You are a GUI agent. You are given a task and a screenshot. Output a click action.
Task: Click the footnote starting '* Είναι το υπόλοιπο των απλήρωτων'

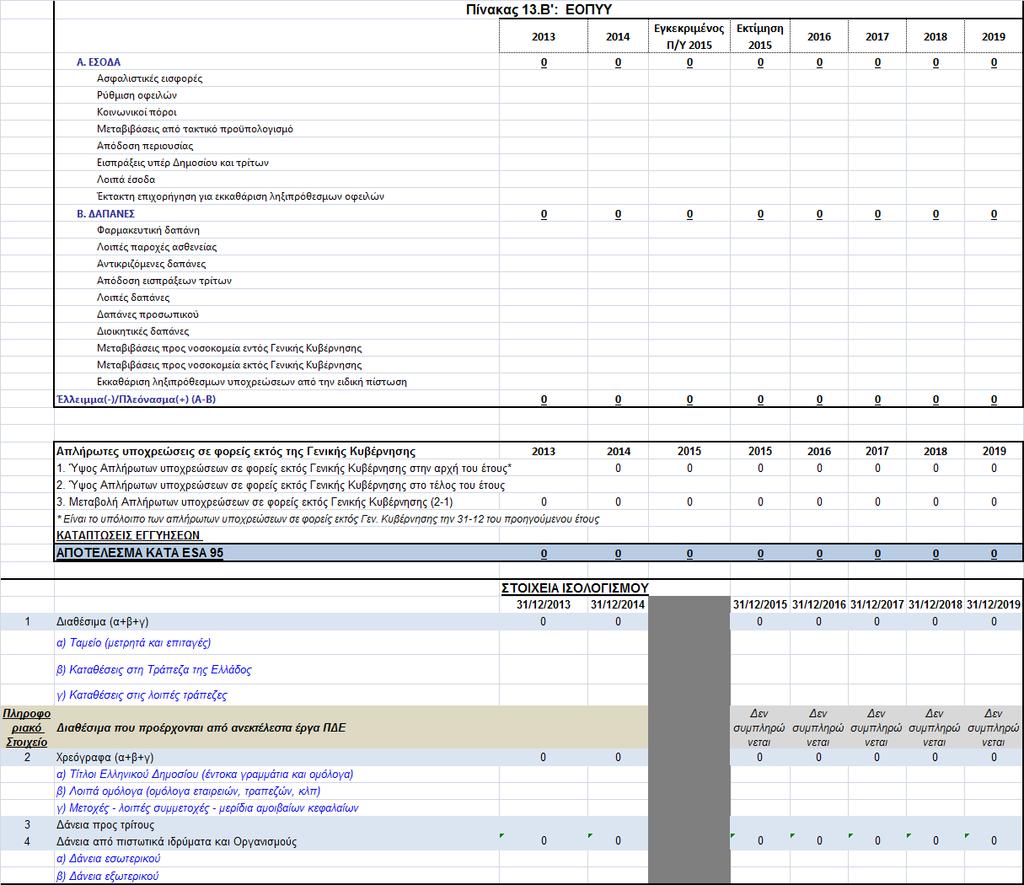pyautogui.click(x=327, y=519)
